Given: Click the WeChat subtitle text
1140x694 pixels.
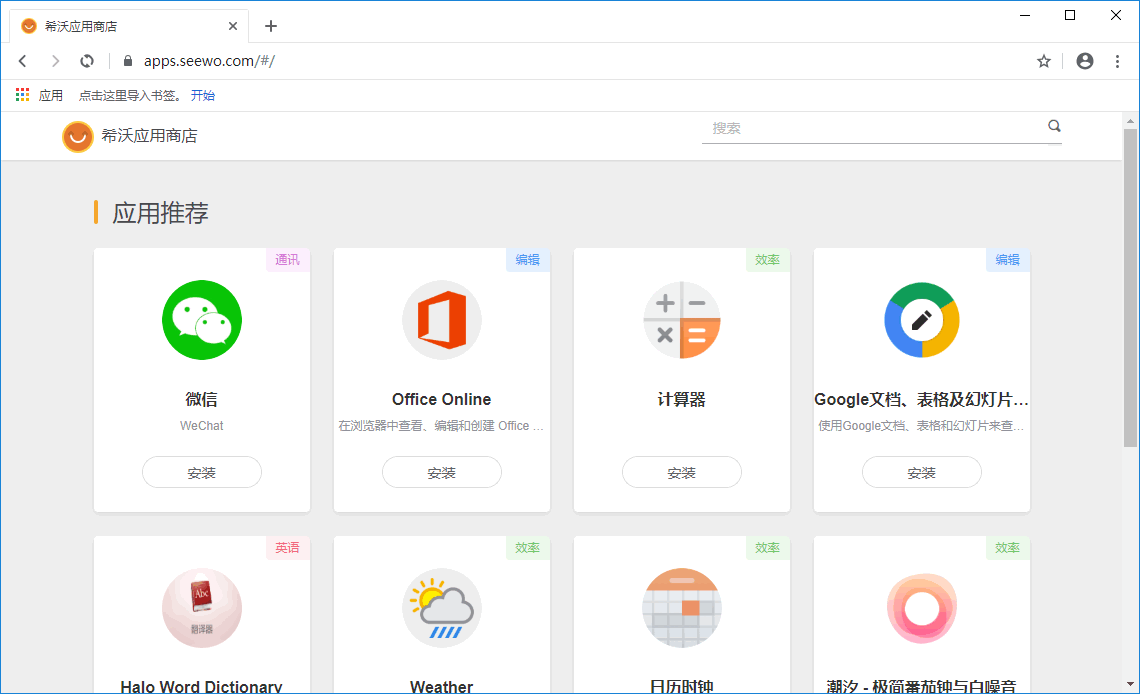Looking at the screenshot, I should click(201, 426).
